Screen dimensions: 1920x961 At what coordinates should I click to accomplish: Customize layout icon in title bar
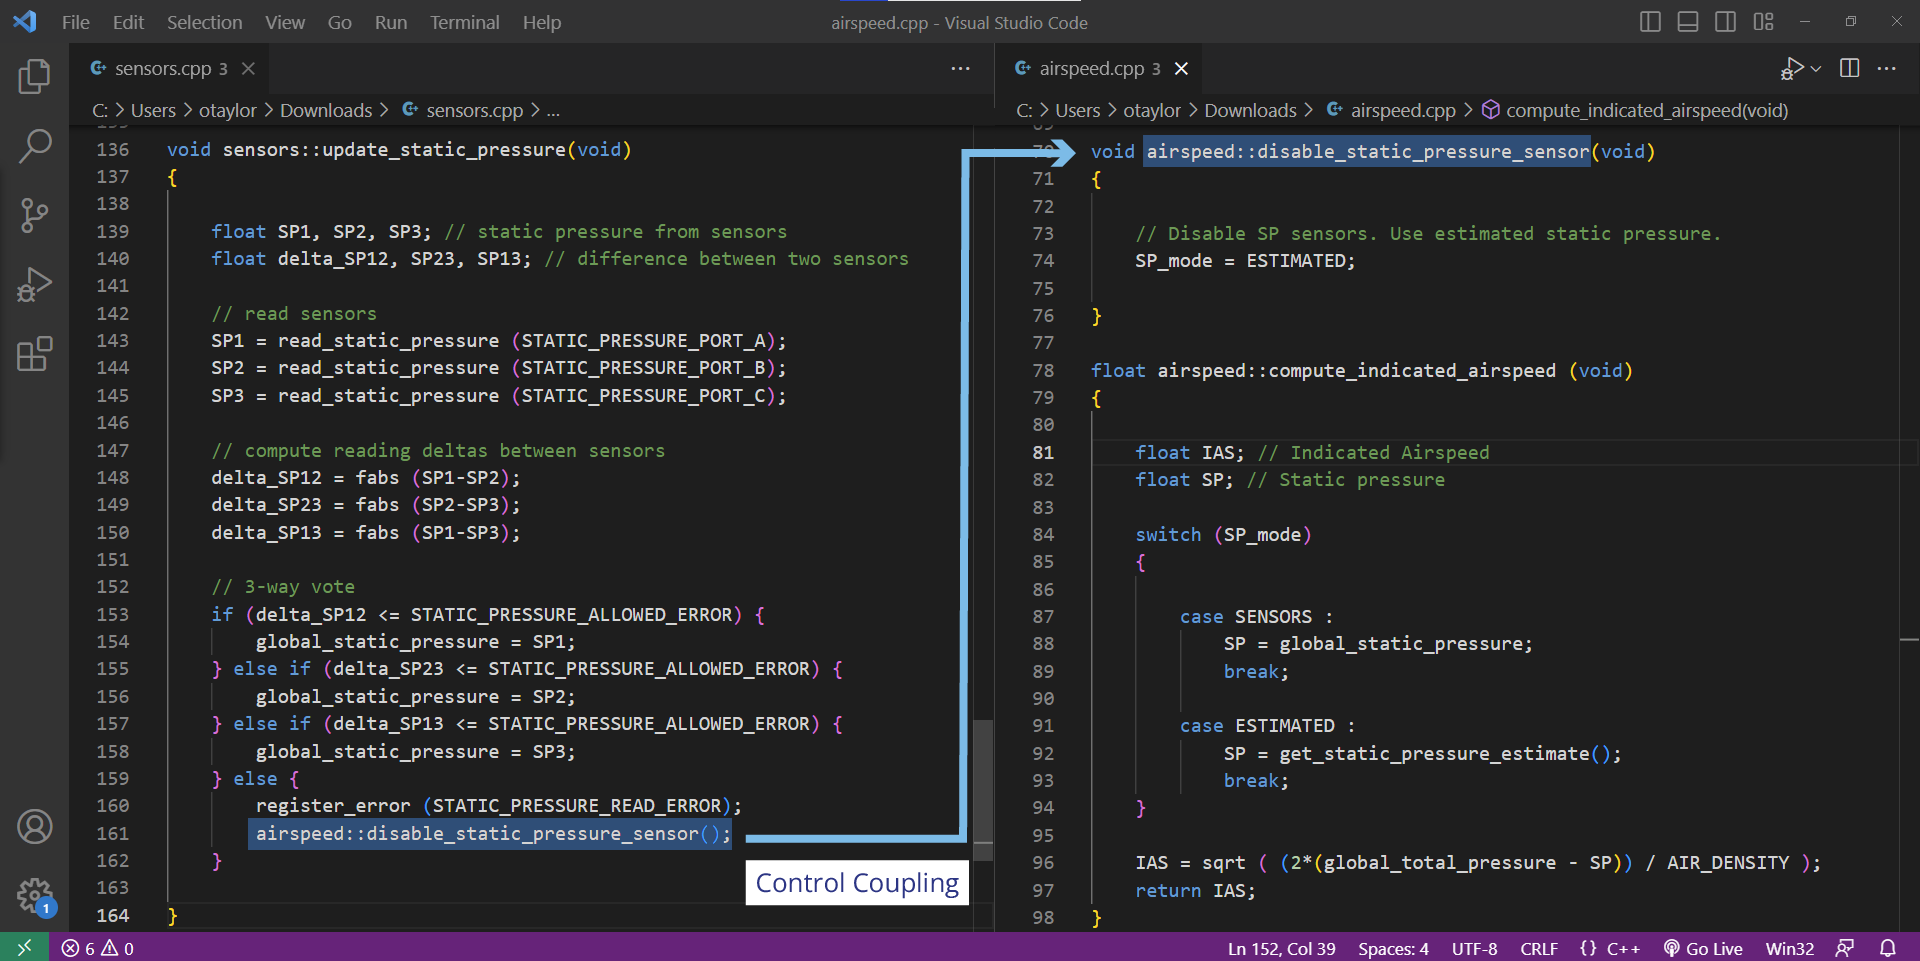coord(1764,21)
